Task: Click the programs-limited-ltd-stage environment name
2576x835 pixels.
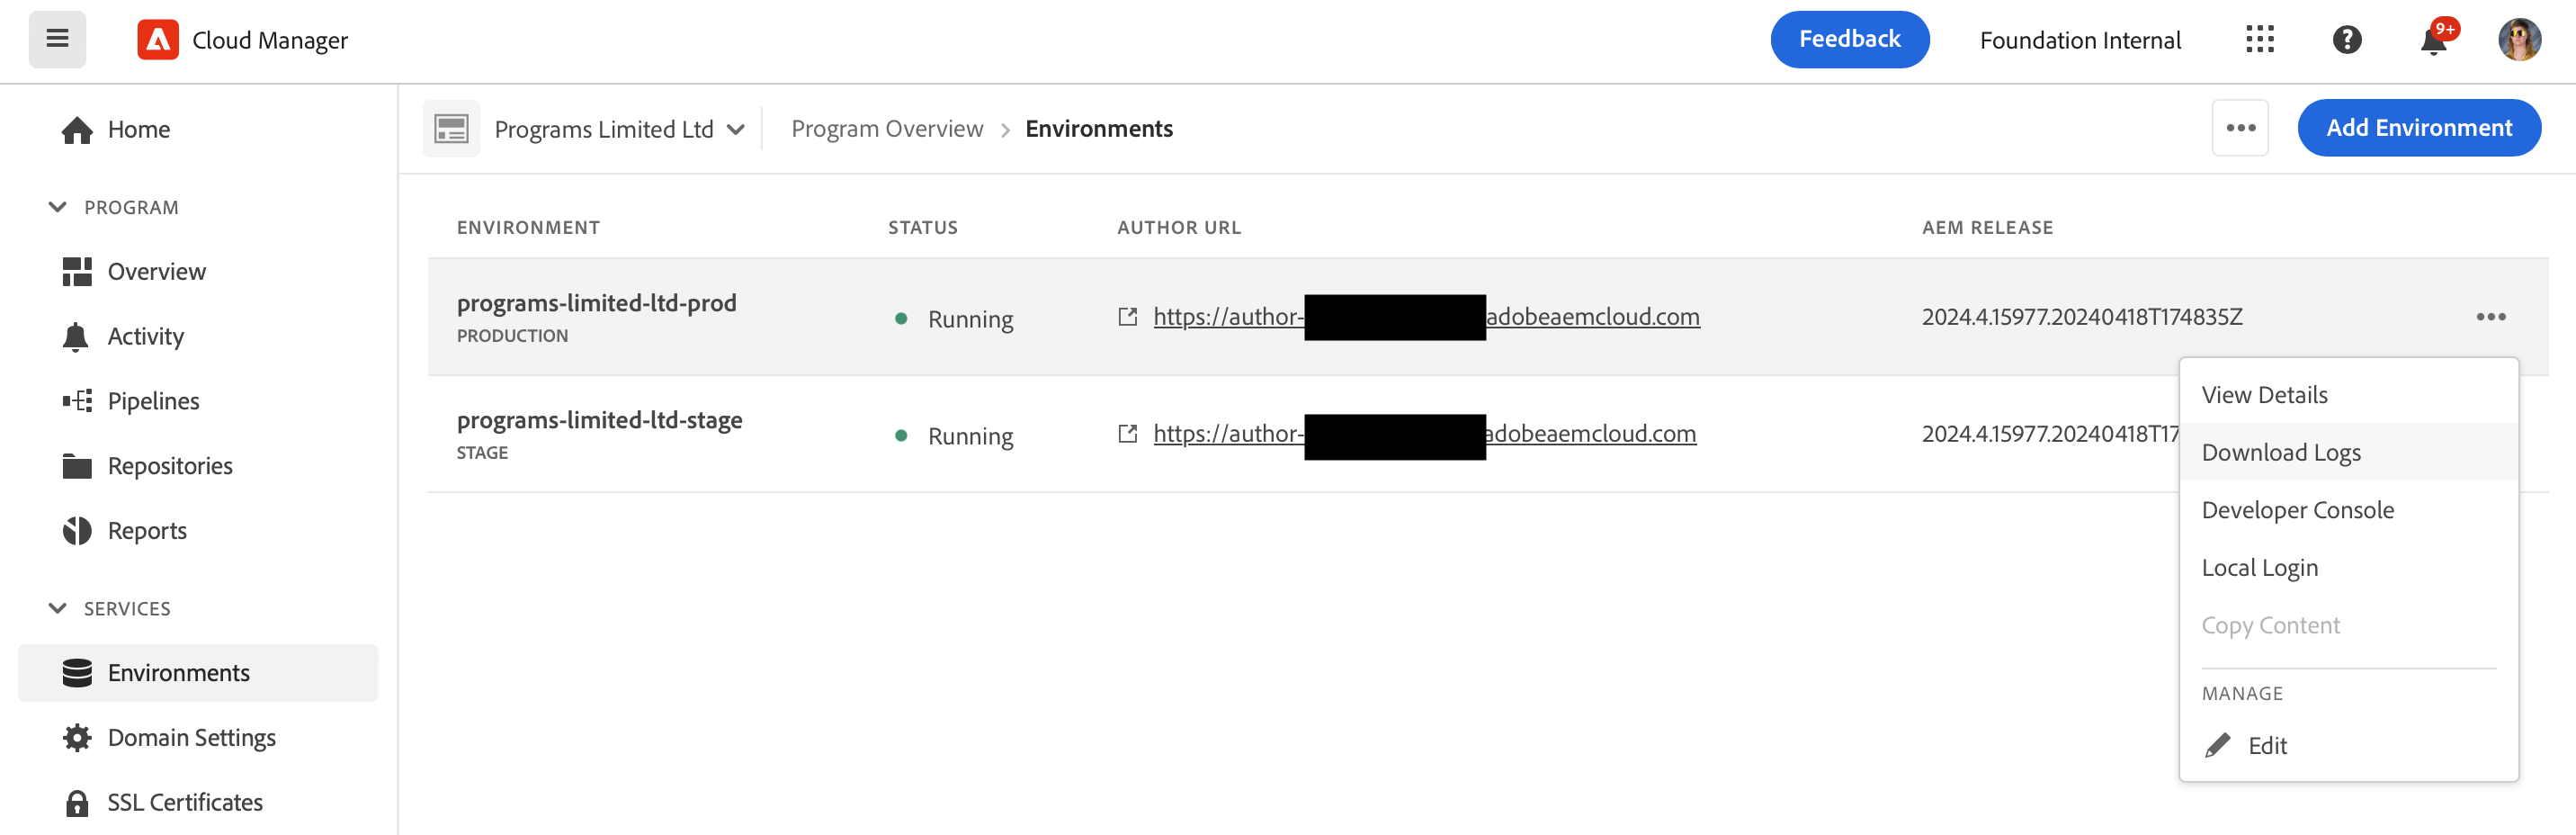Action: pyautogui.click(x=599, y=420)
